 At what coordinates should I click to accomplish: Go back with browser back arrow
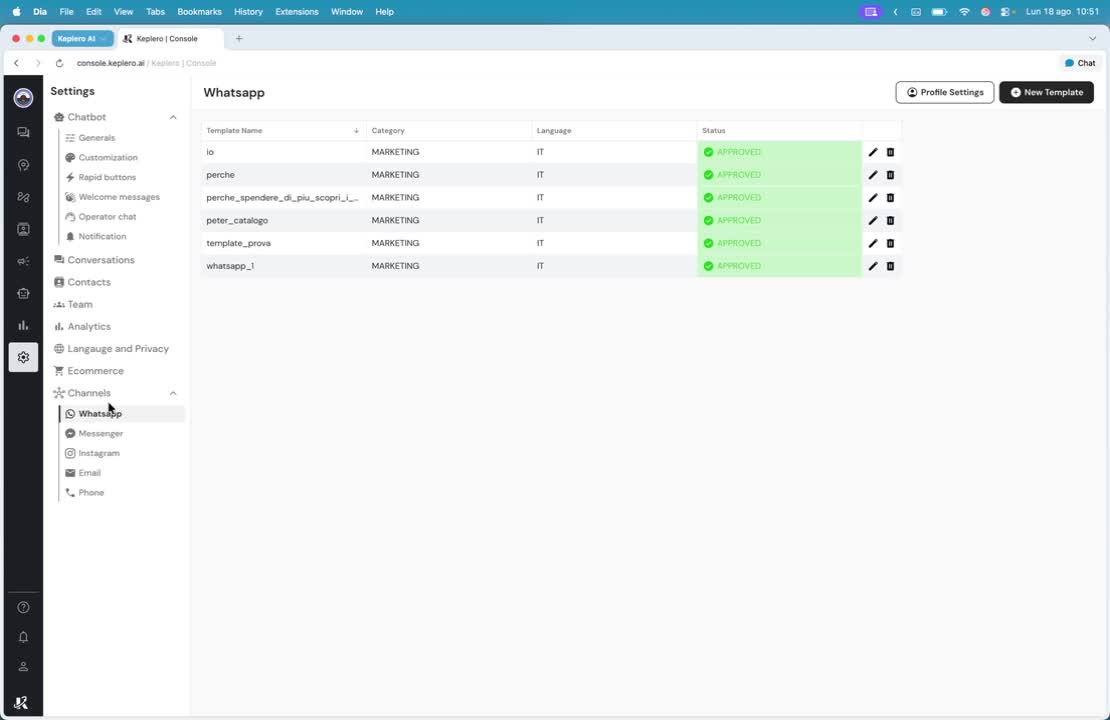coord(16,63)
